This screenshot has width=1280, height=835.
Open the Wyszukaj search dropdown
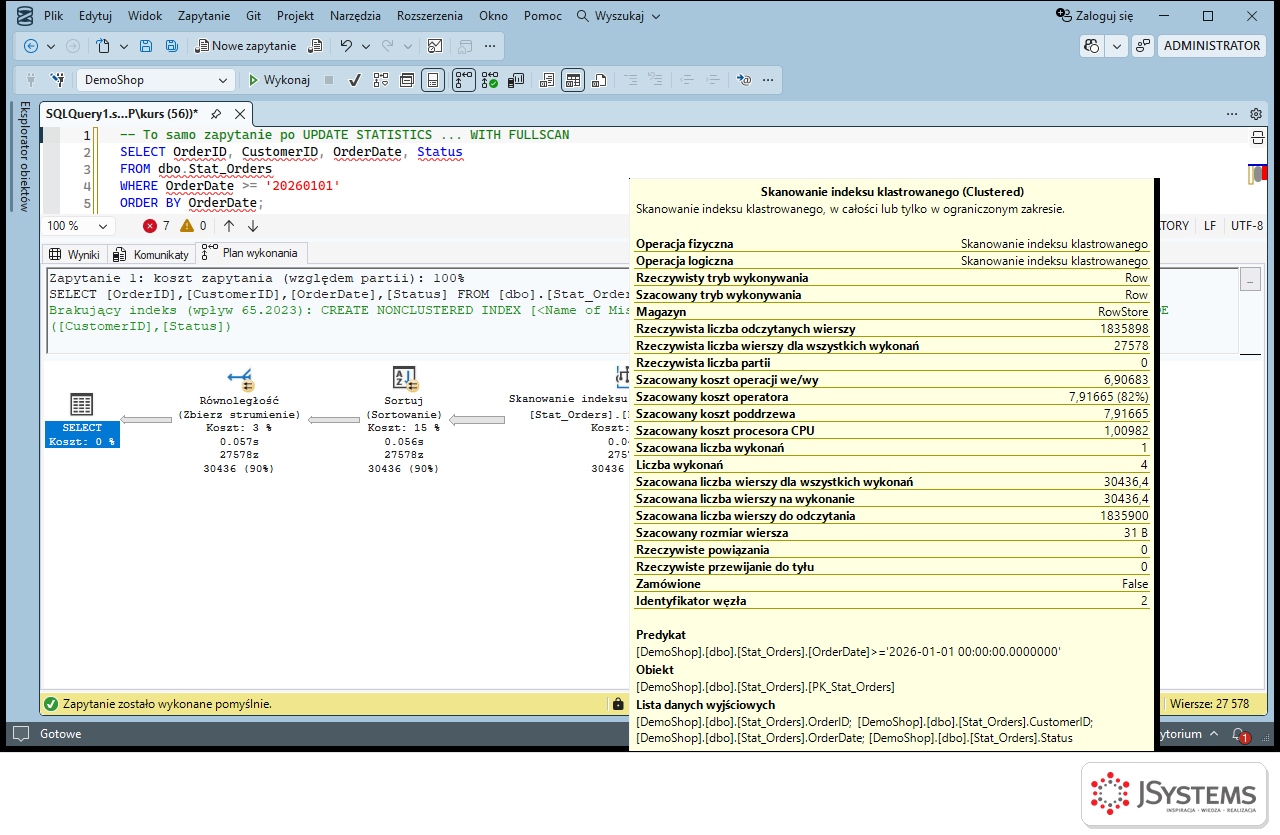[619, 16]
